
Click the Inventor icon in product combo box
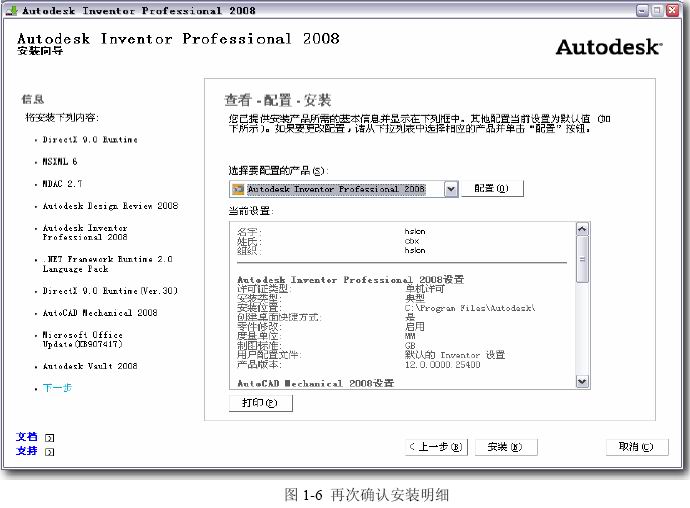pos(238,189)
